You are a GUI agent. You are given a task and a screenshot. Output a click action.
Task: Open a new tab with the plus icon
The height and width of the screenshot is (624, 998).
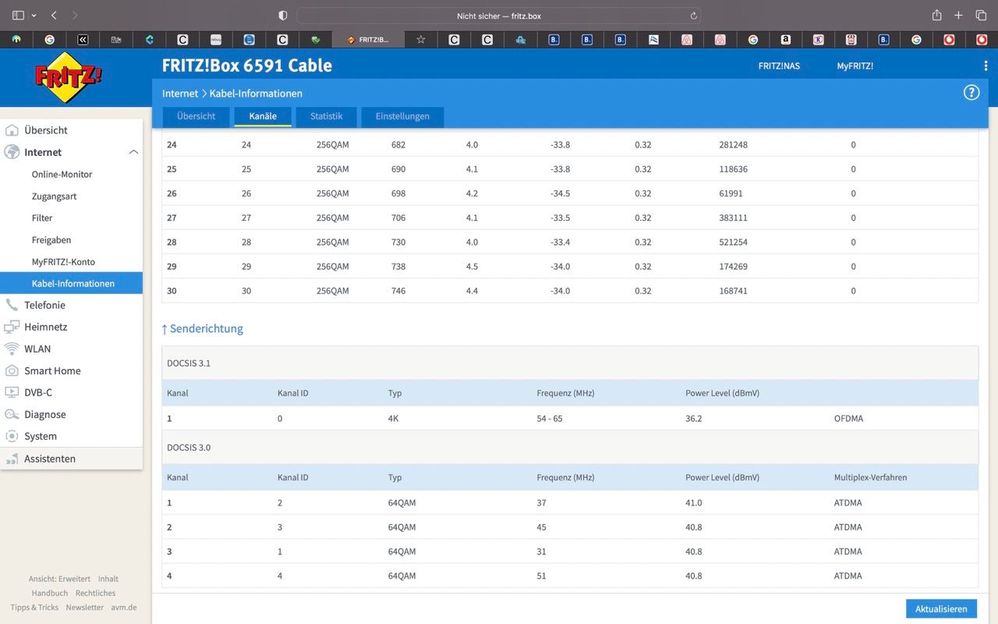(958, 15)
